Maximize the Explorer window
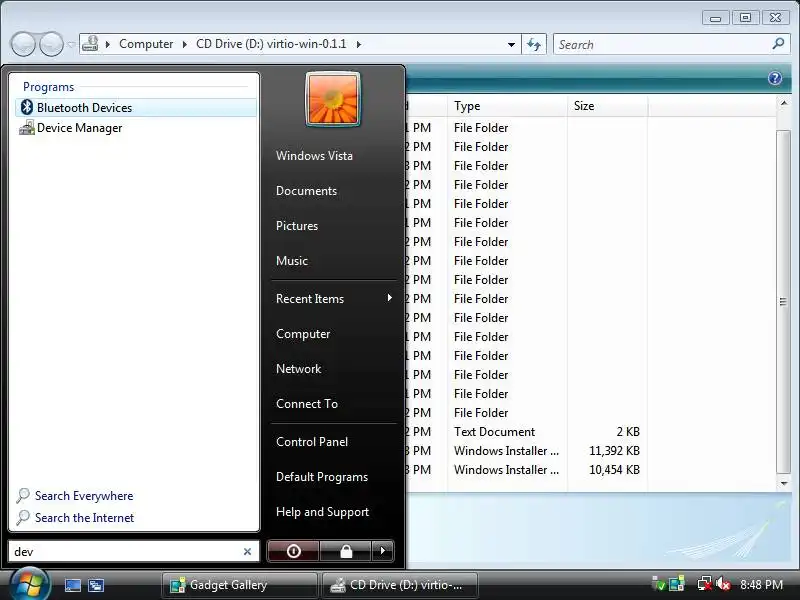 point(745,18)
